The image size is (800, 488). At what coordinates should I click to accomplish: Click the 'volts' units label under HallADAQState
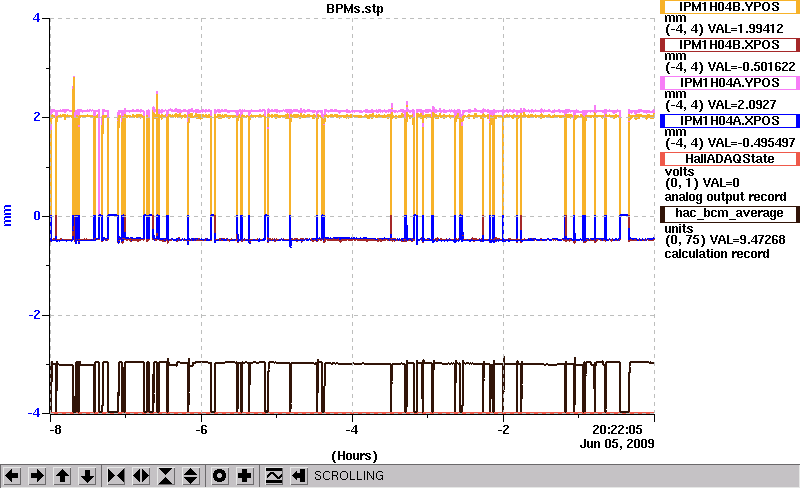(679, 172)
